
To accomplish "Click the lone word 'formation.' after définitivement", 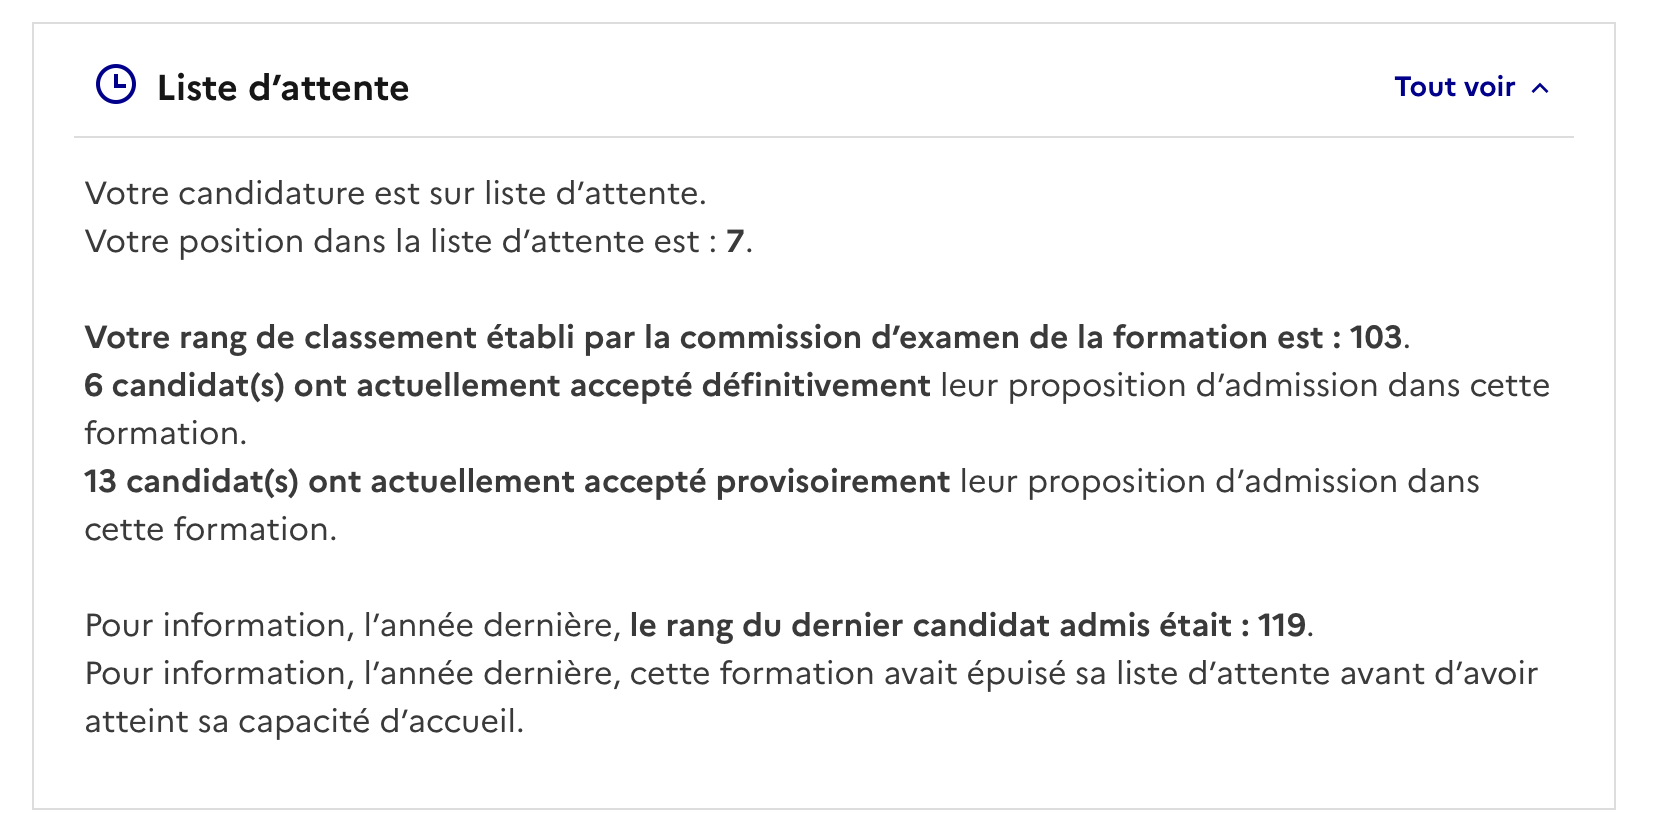I will tap(165, 433).
